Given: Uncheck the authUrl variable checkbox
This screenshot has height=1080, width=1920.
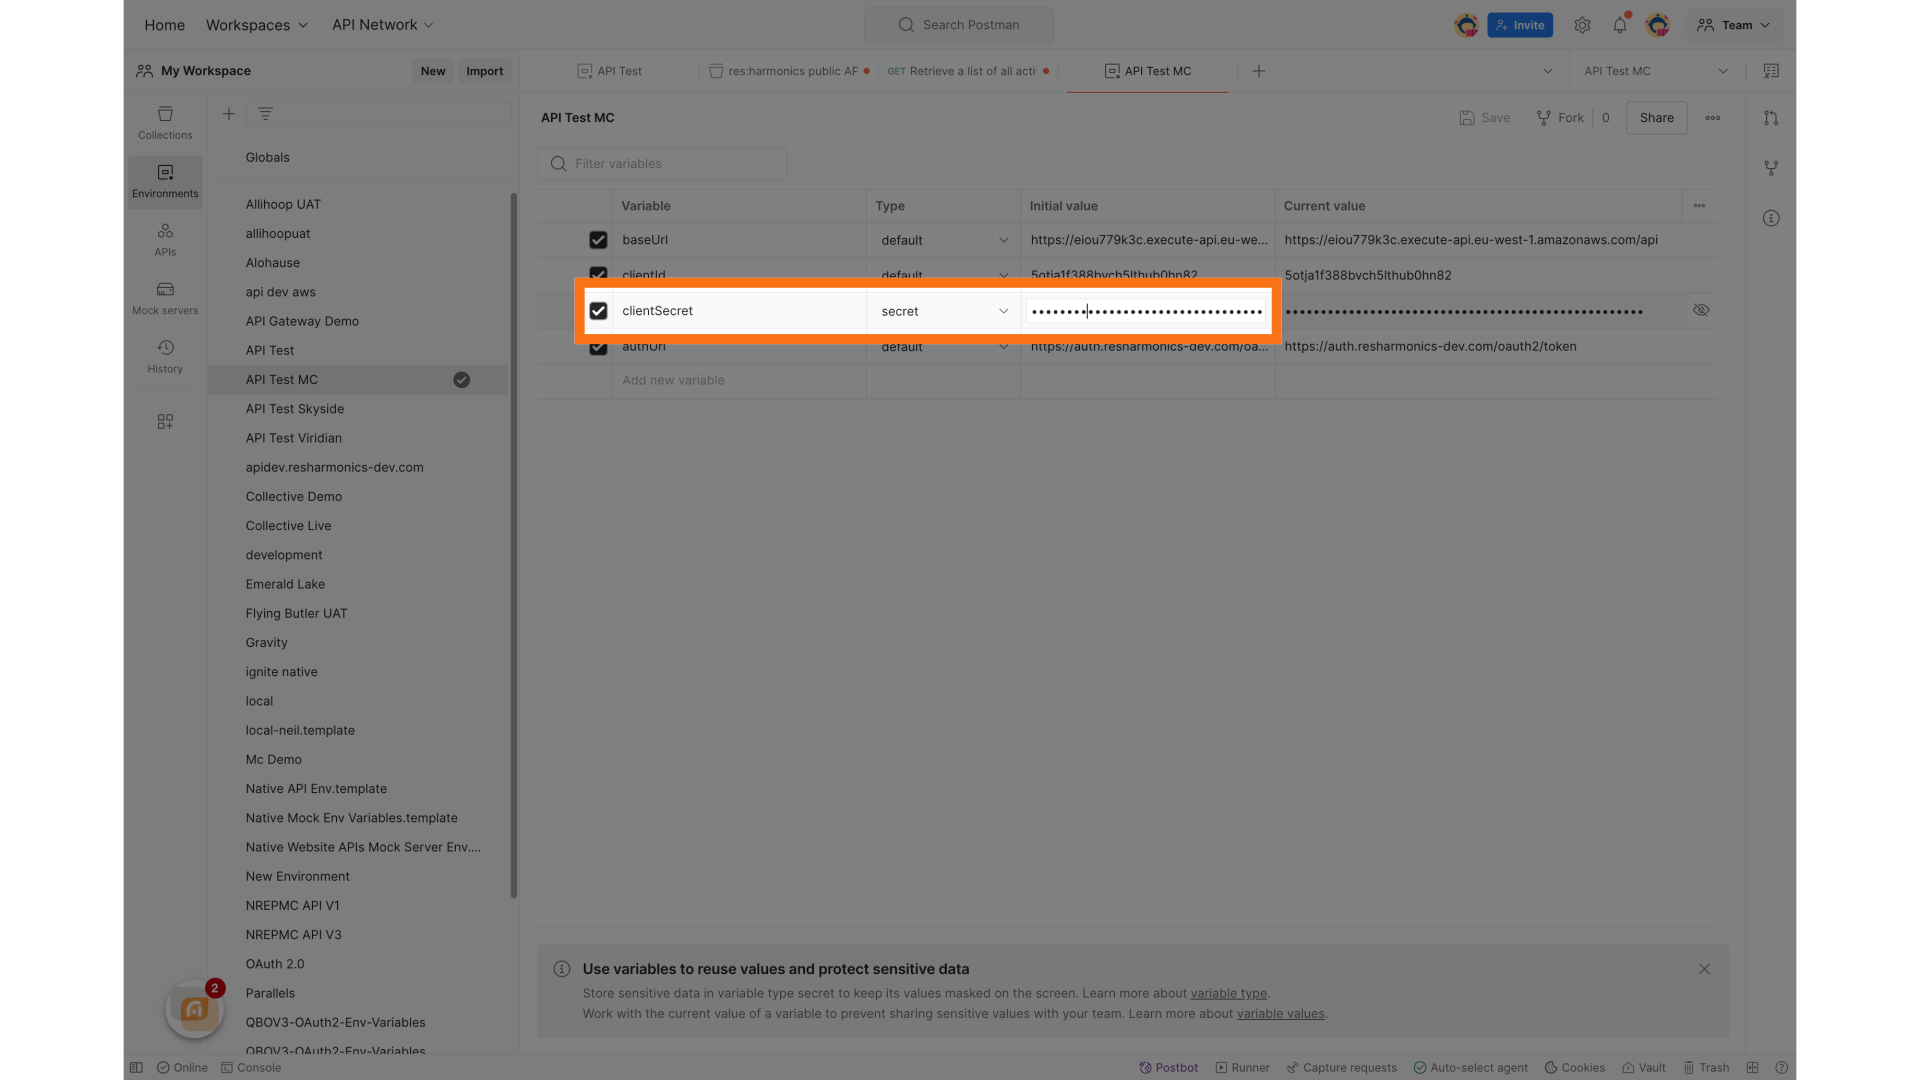Looking at the screenshot, I should pos(598,347).
